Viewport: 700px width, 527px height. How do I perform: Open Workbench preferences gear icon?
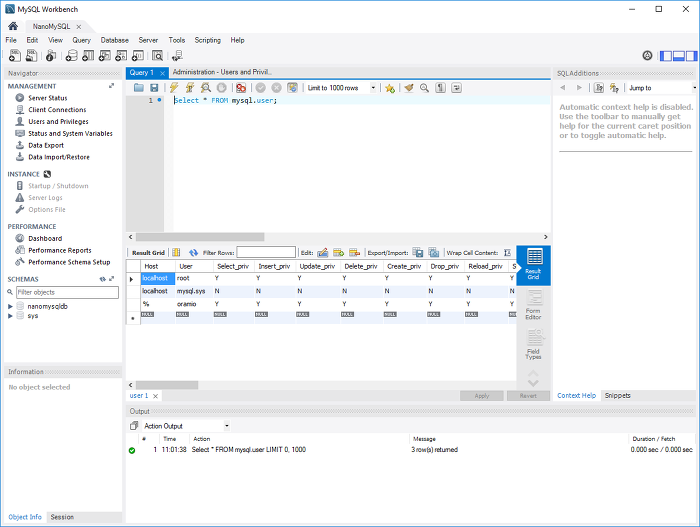tap(647, 55)
